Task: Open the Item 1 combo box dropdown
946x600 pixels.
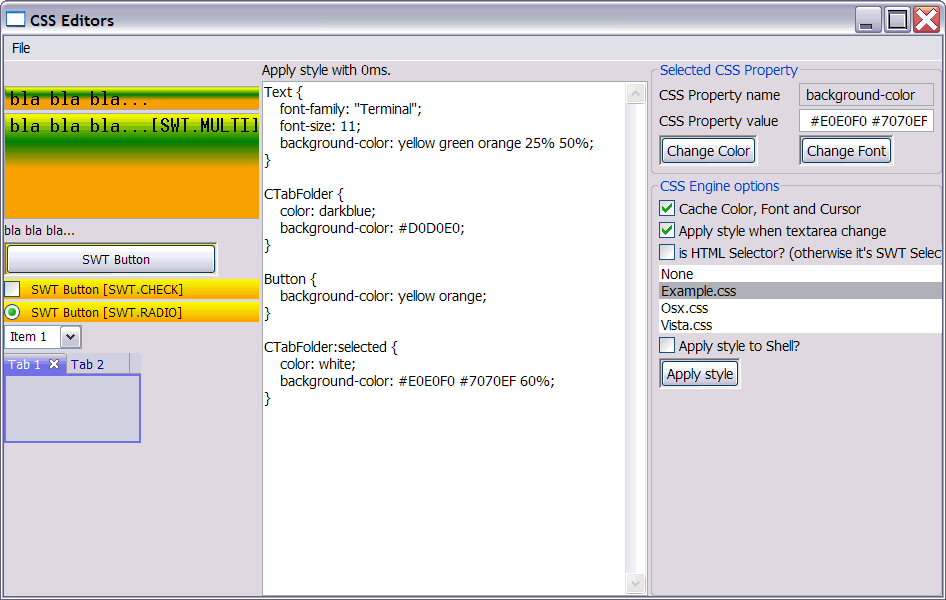Action: pyautogui.click(x=70, y=336)
